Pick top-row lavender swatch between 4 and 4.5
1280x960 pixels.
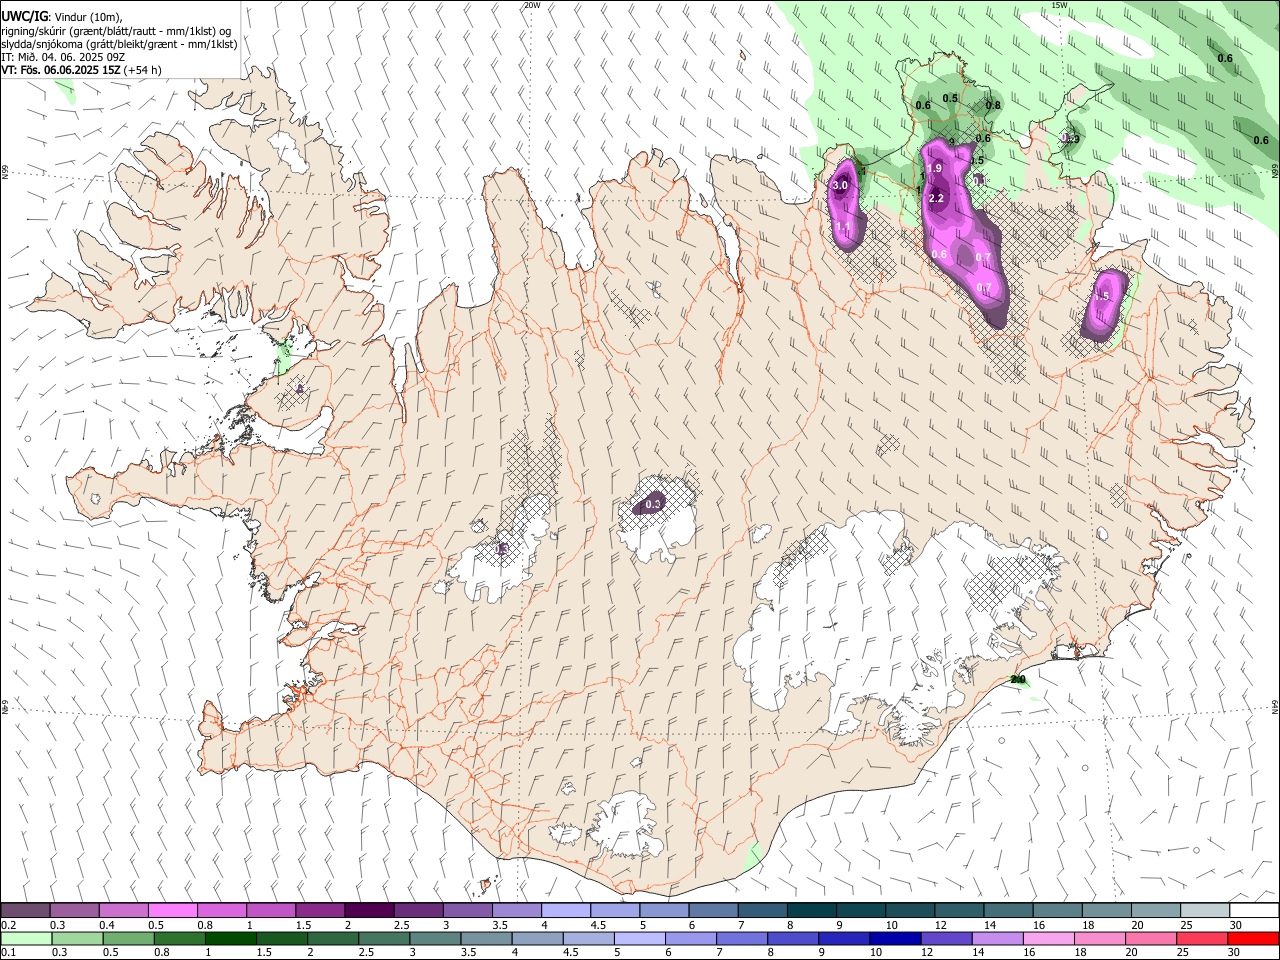[566, 910]
